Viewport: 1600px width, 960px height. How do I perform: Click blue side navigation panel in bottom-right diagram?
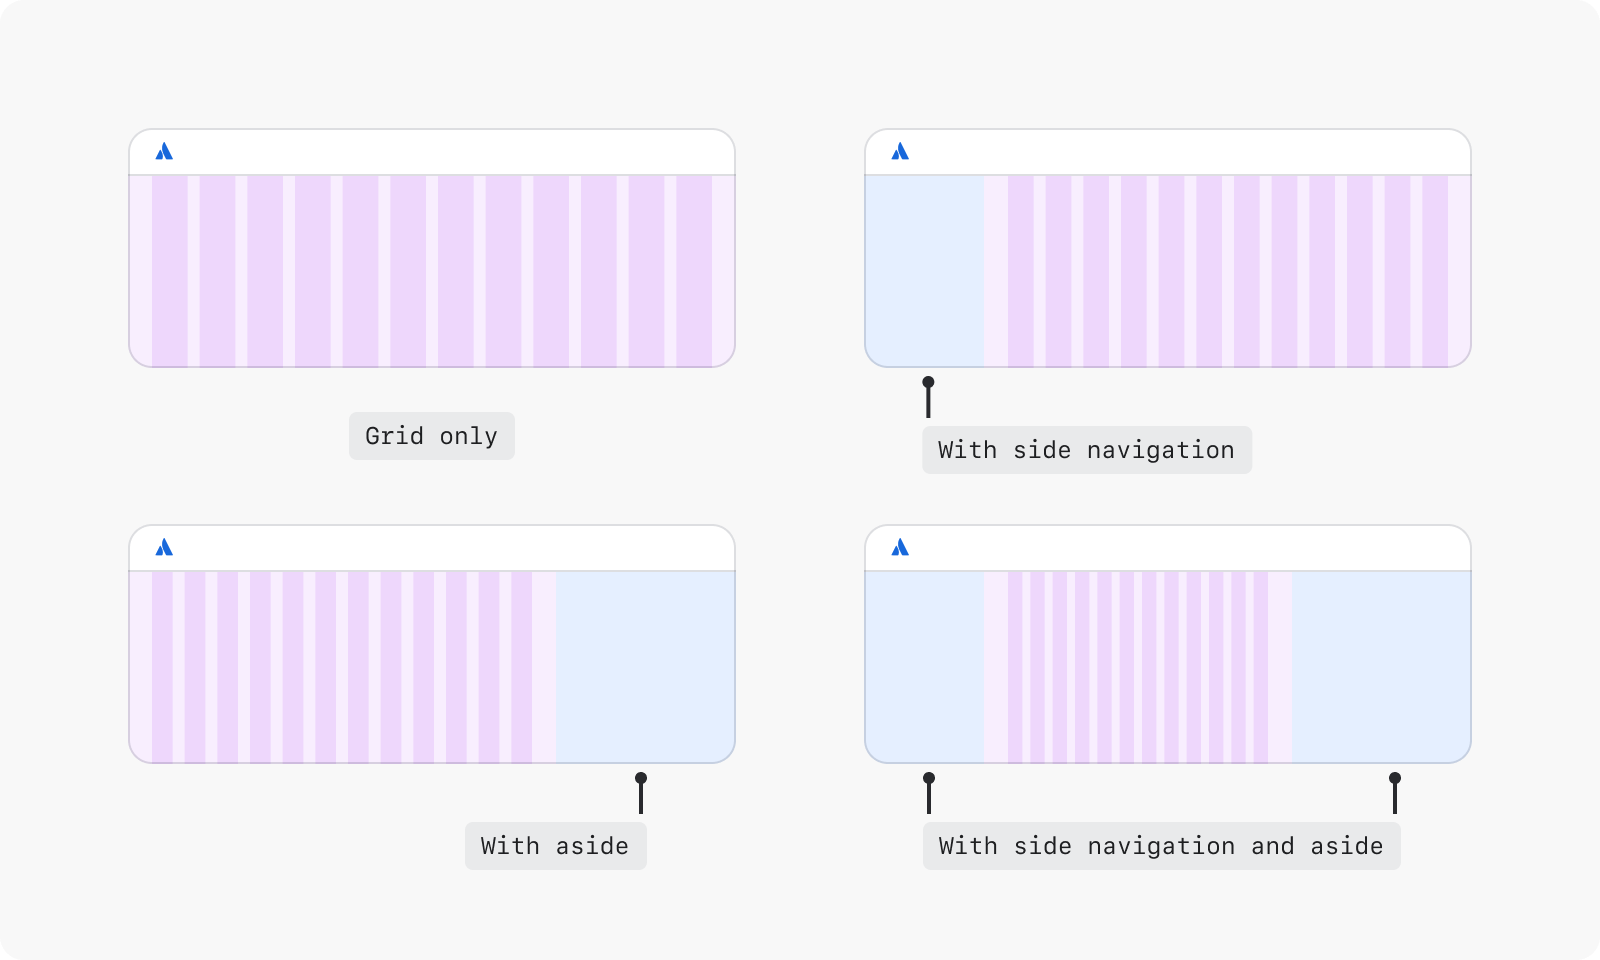[925, 667]
